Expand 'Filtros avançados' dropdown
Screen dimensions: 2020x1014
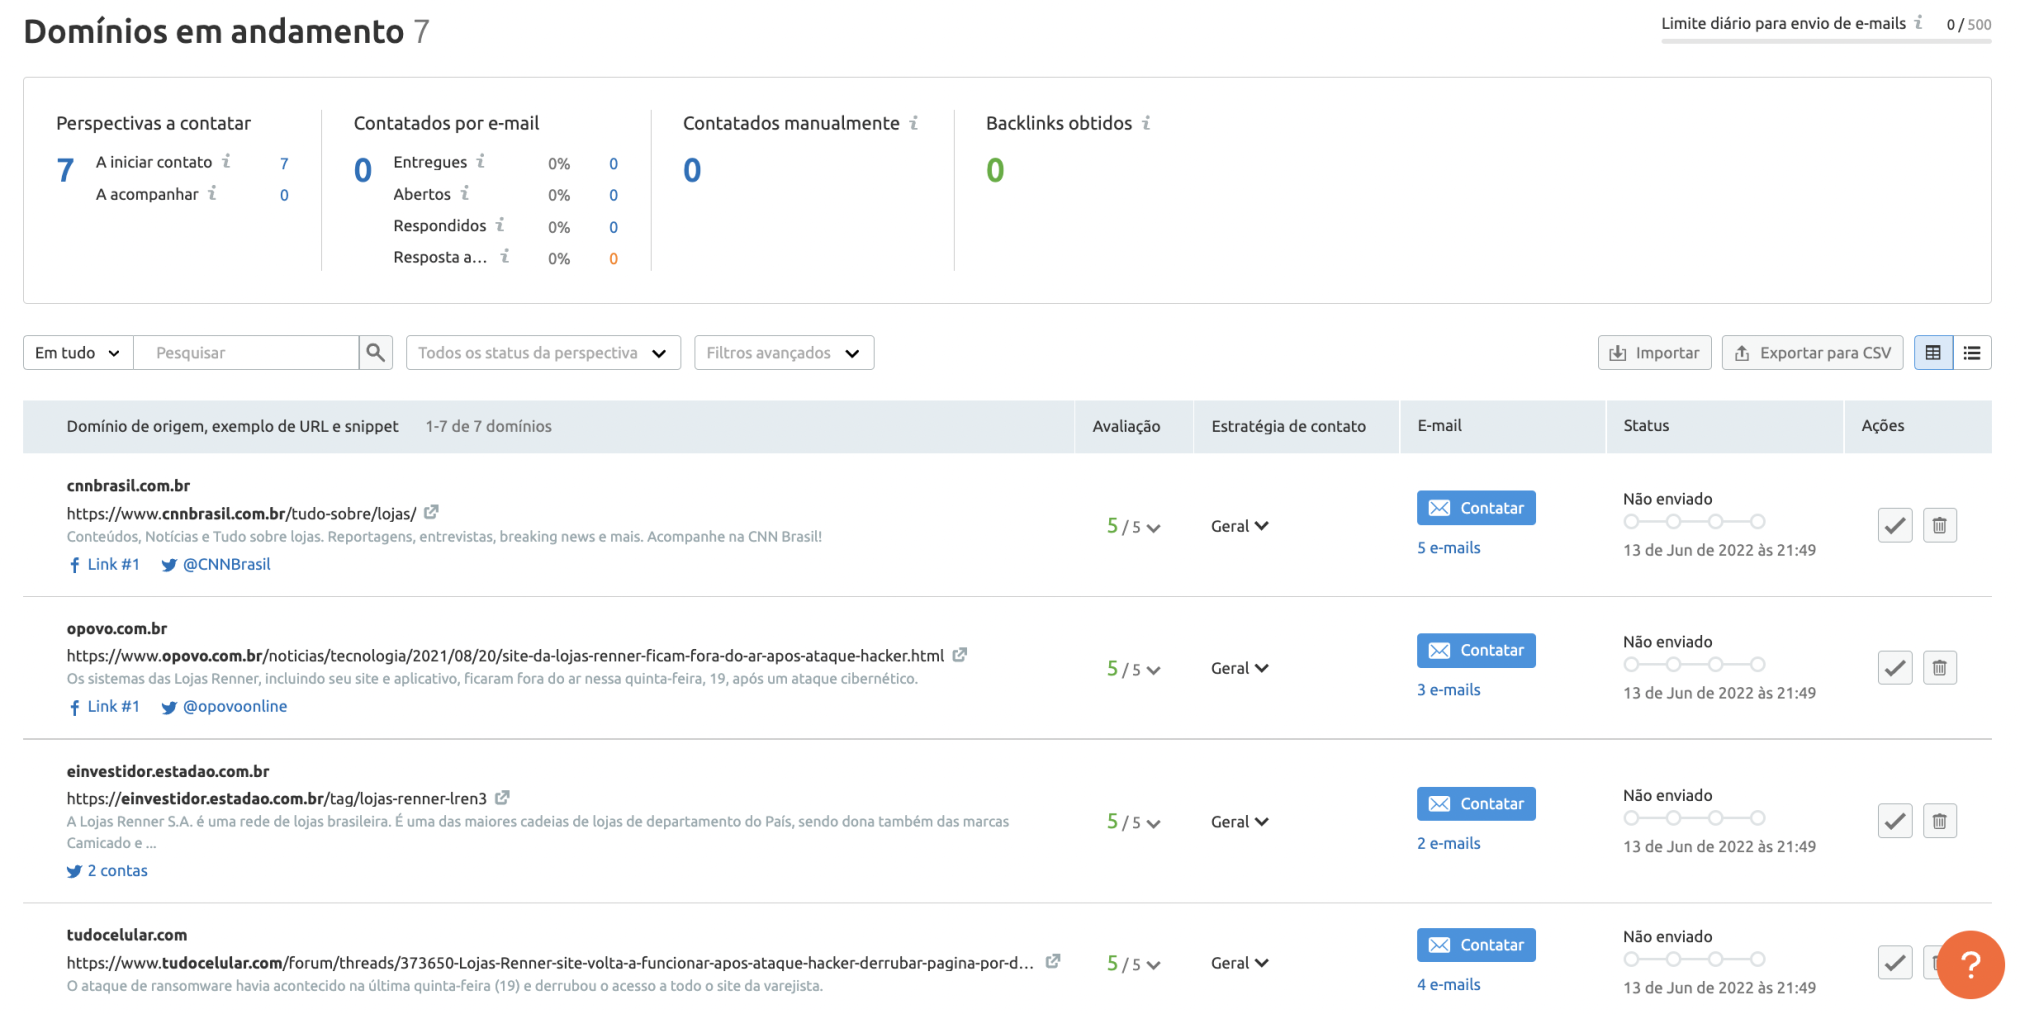tap(784, 352)
